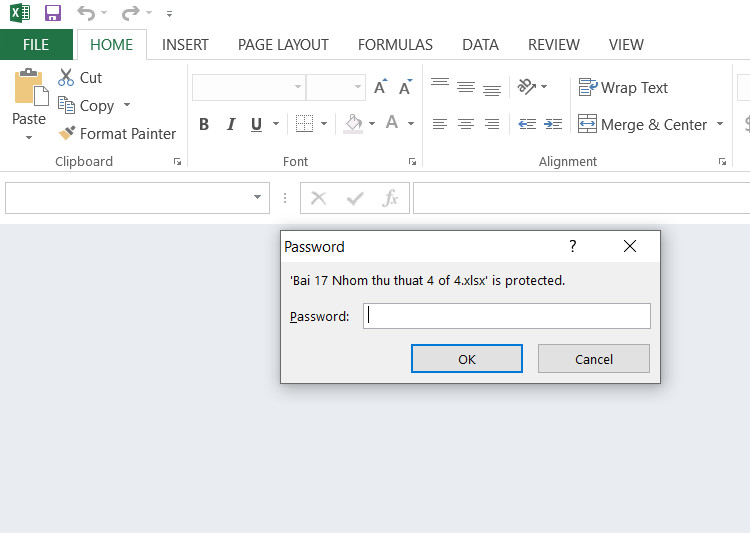750x533 pixels.
Task: Open the Undo history dropdown arrow
Action: (104, 13)
